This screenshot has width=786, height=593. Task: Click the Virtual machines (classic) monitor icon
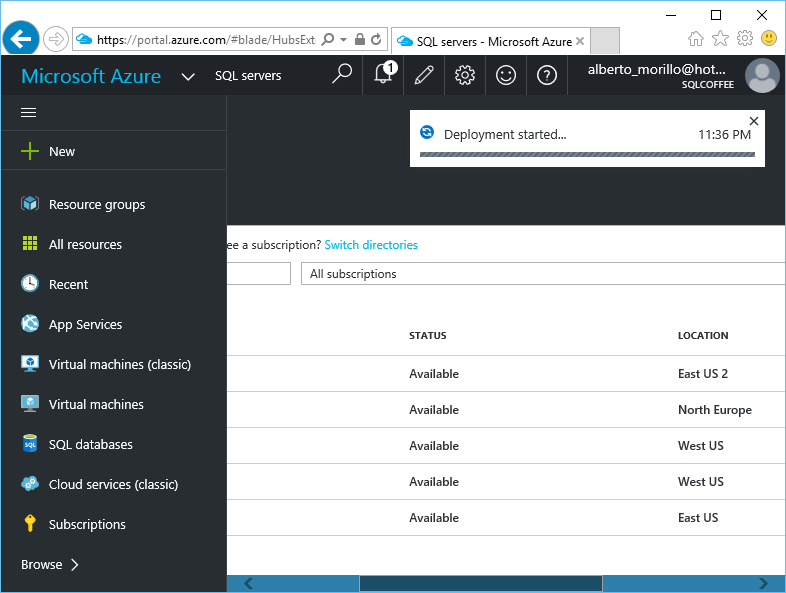pyautogui.click(x=30, y=363)
